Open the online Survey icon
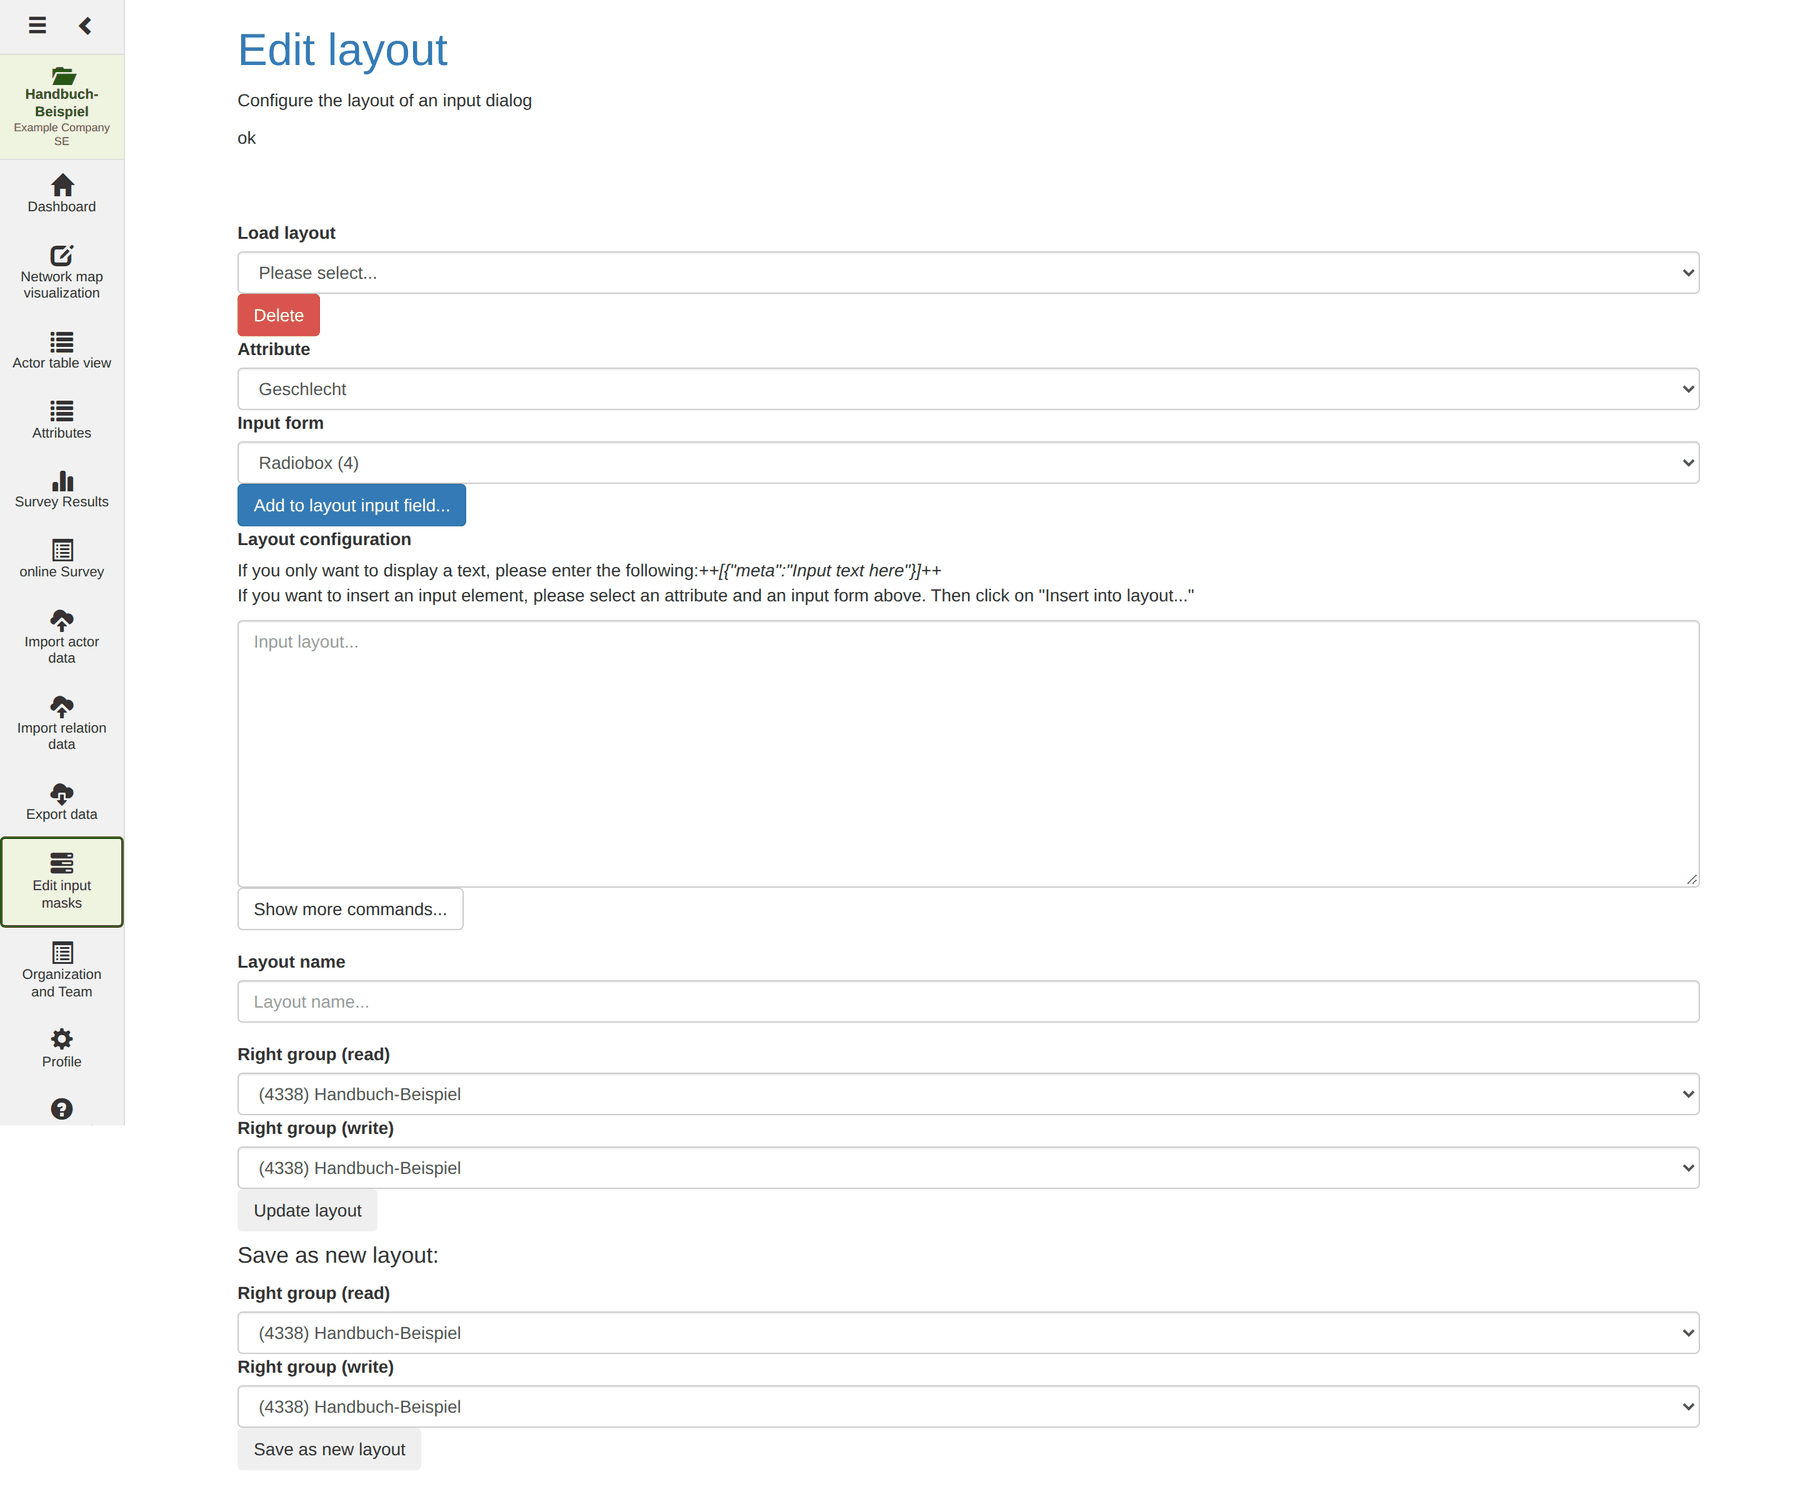 pos(62,550)
